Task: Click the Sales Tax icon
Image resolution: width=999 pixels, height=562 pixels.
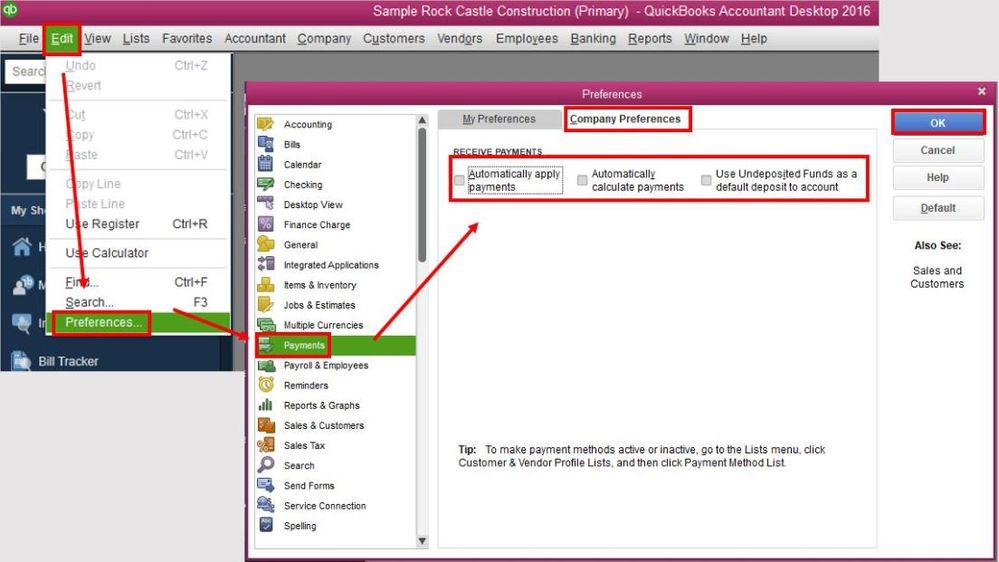Action: 266,445
